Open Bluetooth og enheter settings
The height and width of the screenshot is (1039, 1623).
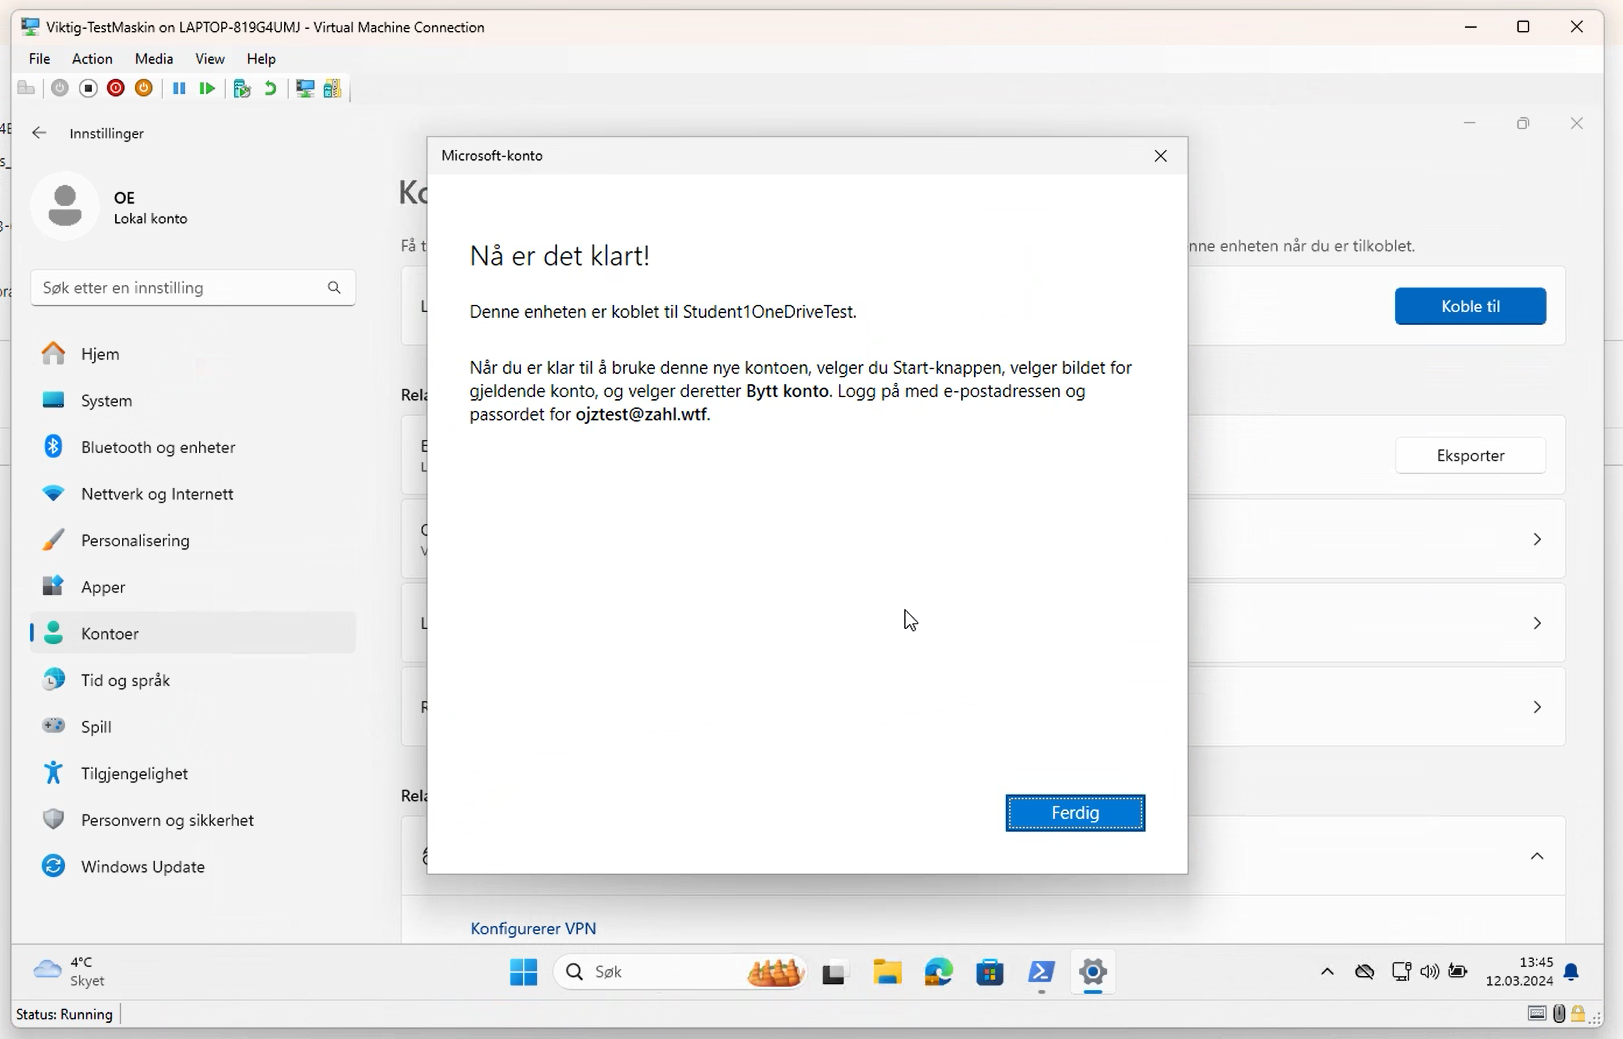(193, 447)
